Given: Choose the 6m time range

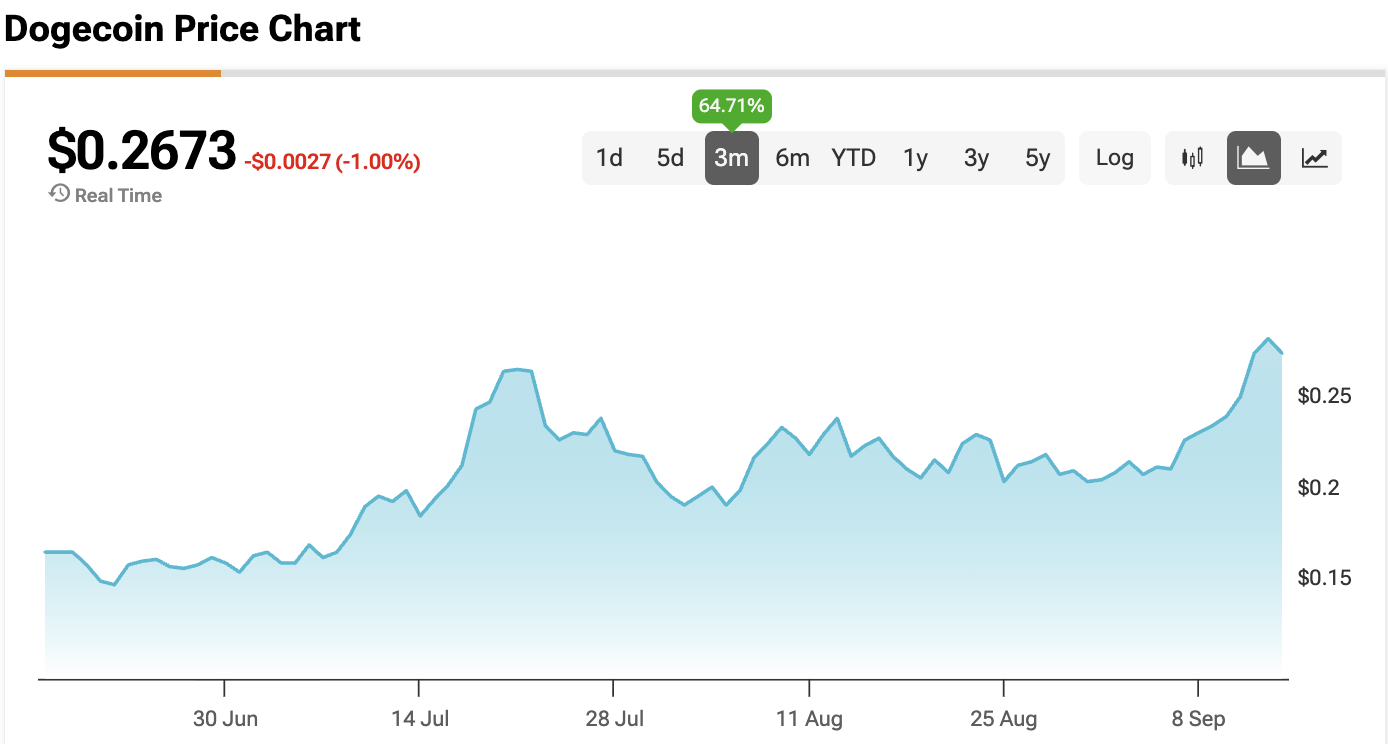Looking at the screenshot, I should 792,157.
